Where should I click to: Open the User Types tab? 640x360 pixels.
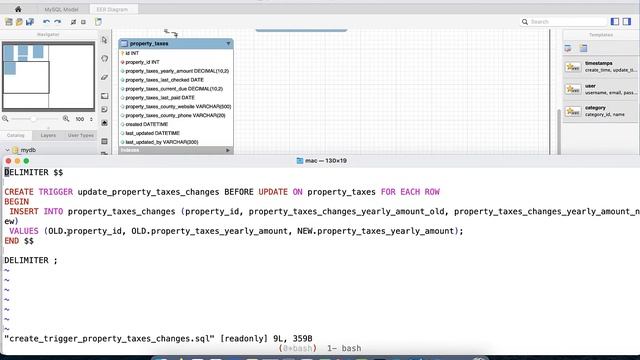click(81, 135)
